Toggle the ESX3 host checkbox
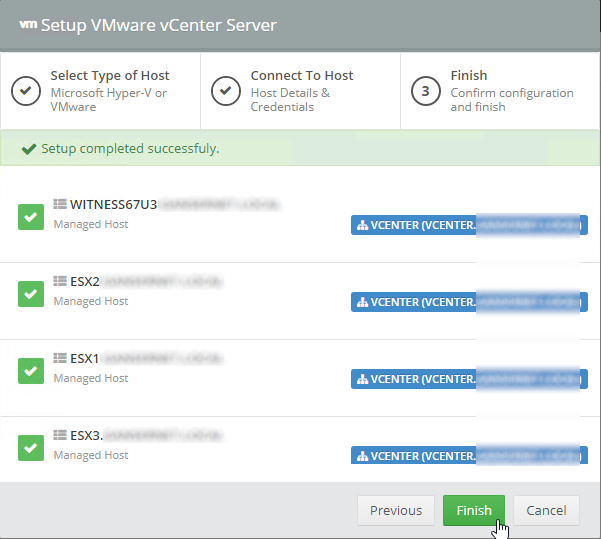The image size is (601, 539). click(31, 448)
